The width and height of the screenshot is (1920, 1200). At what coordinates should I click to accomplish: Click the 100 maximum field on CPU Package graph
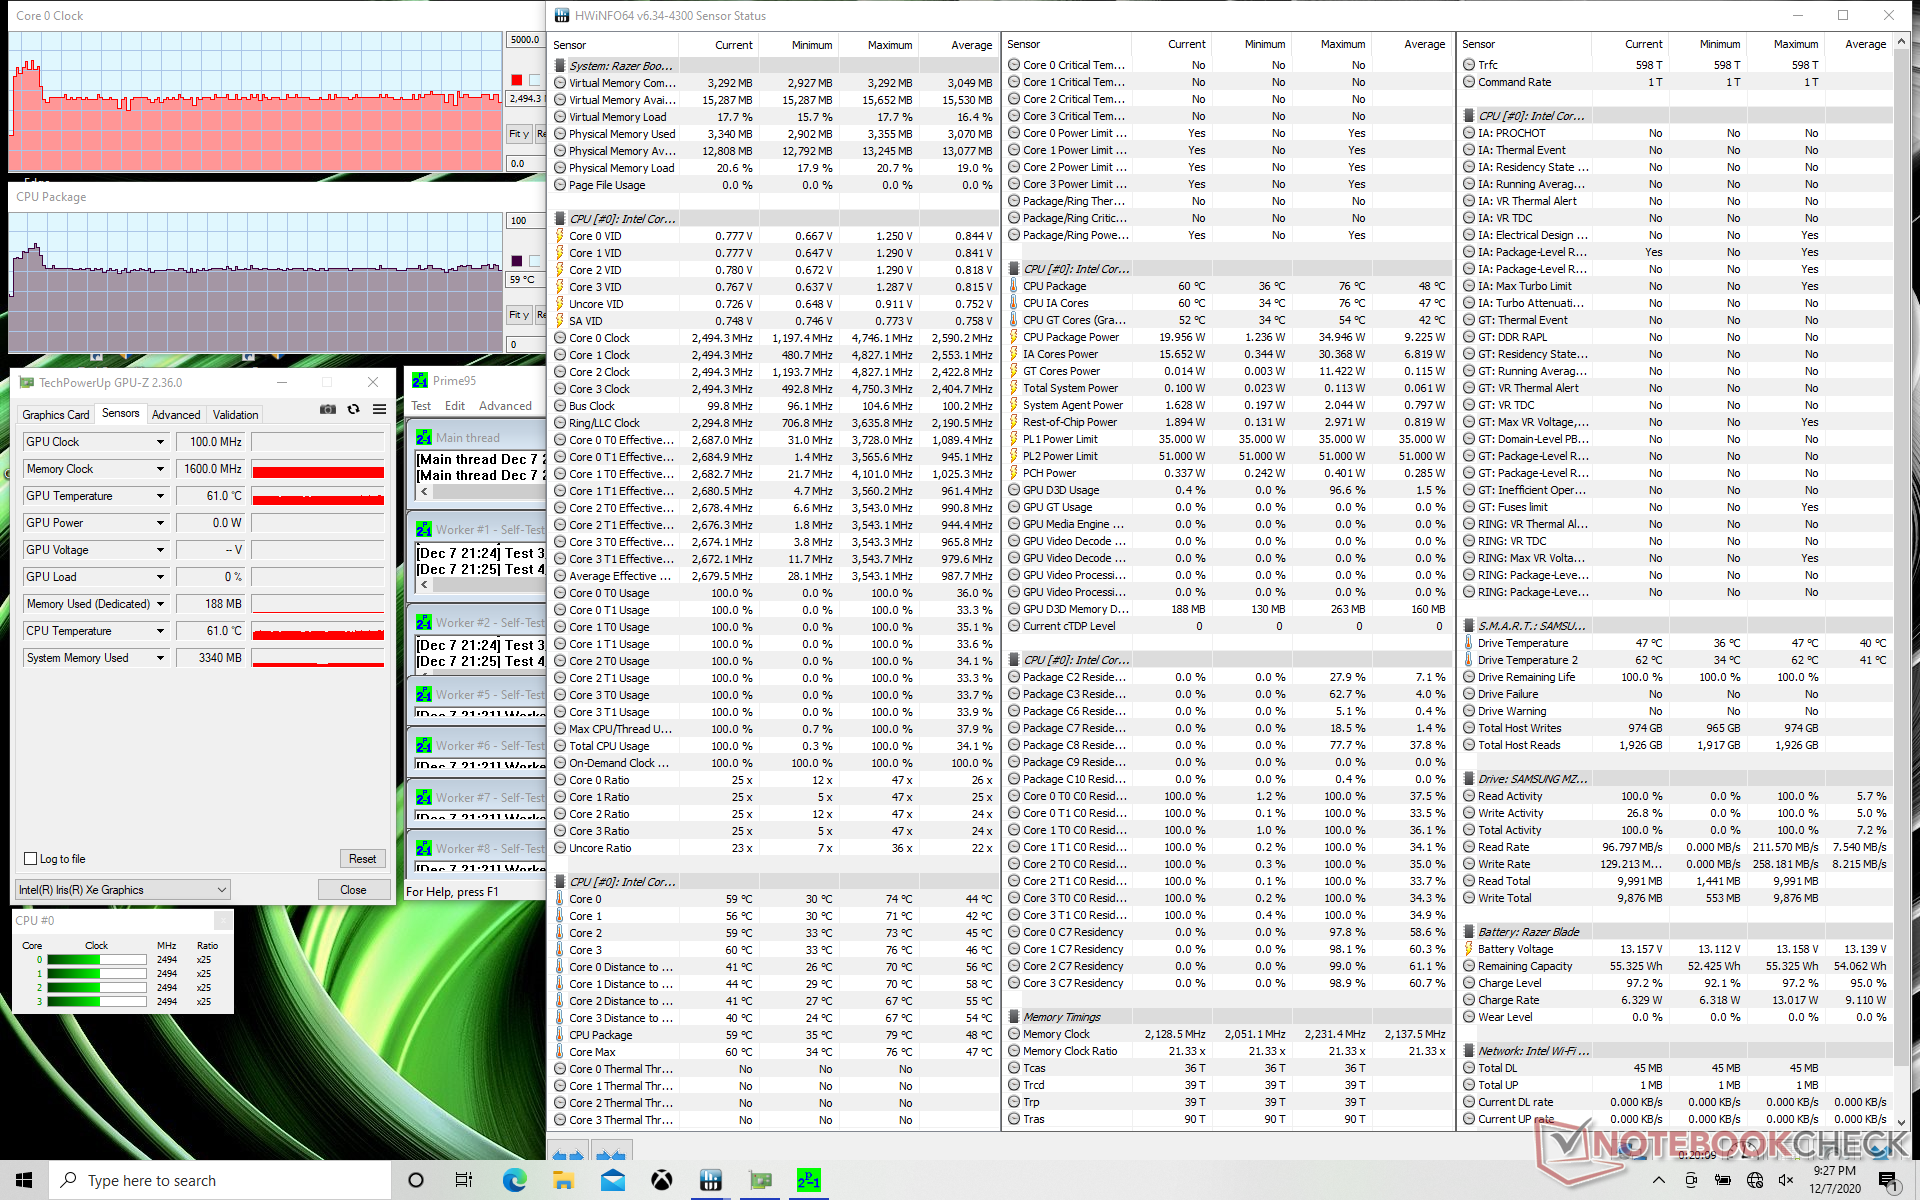coord(525,220)
